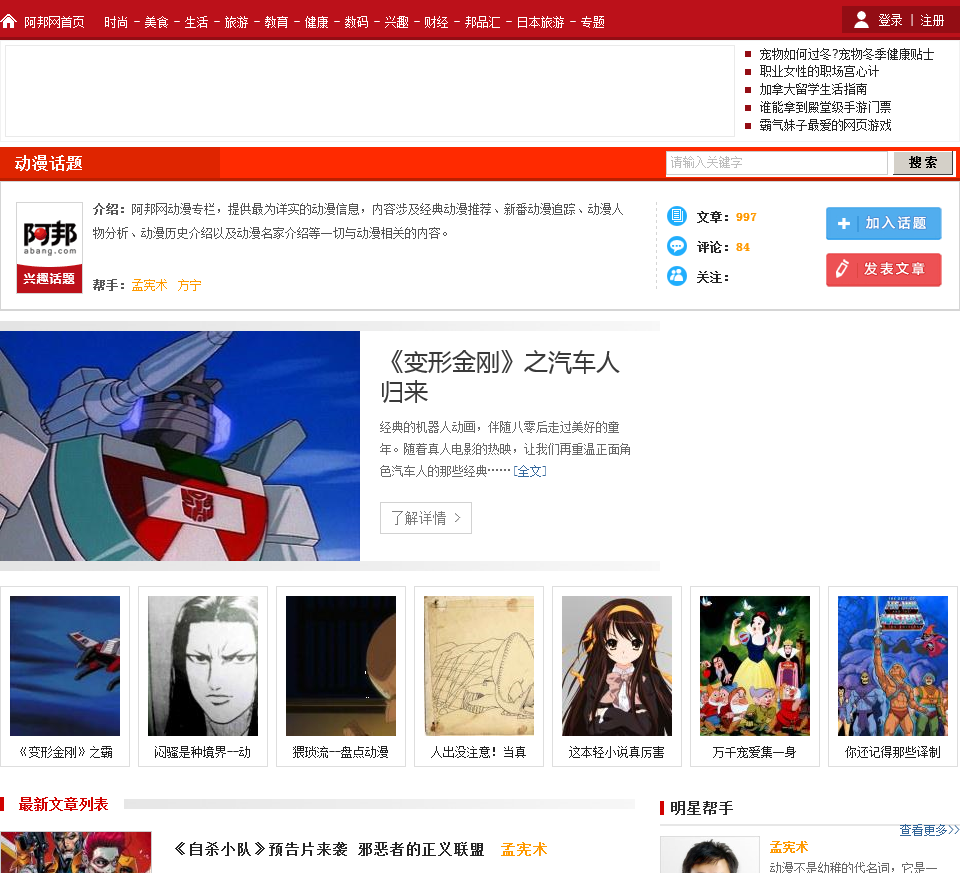Open the 闷骚是种境界 manga thumbnail
The height and width of the screenshot is (873, 960).
(203, 665)
